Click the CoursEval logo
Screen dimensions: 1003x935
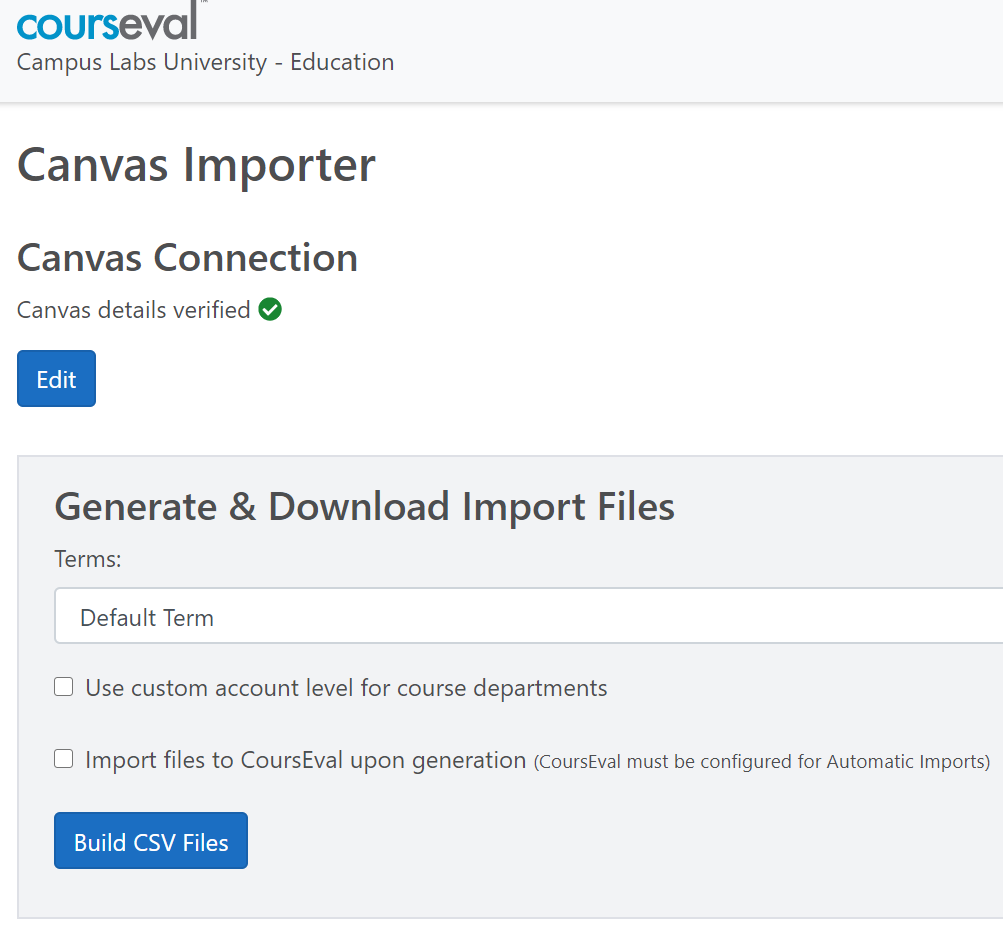point(108,22)
